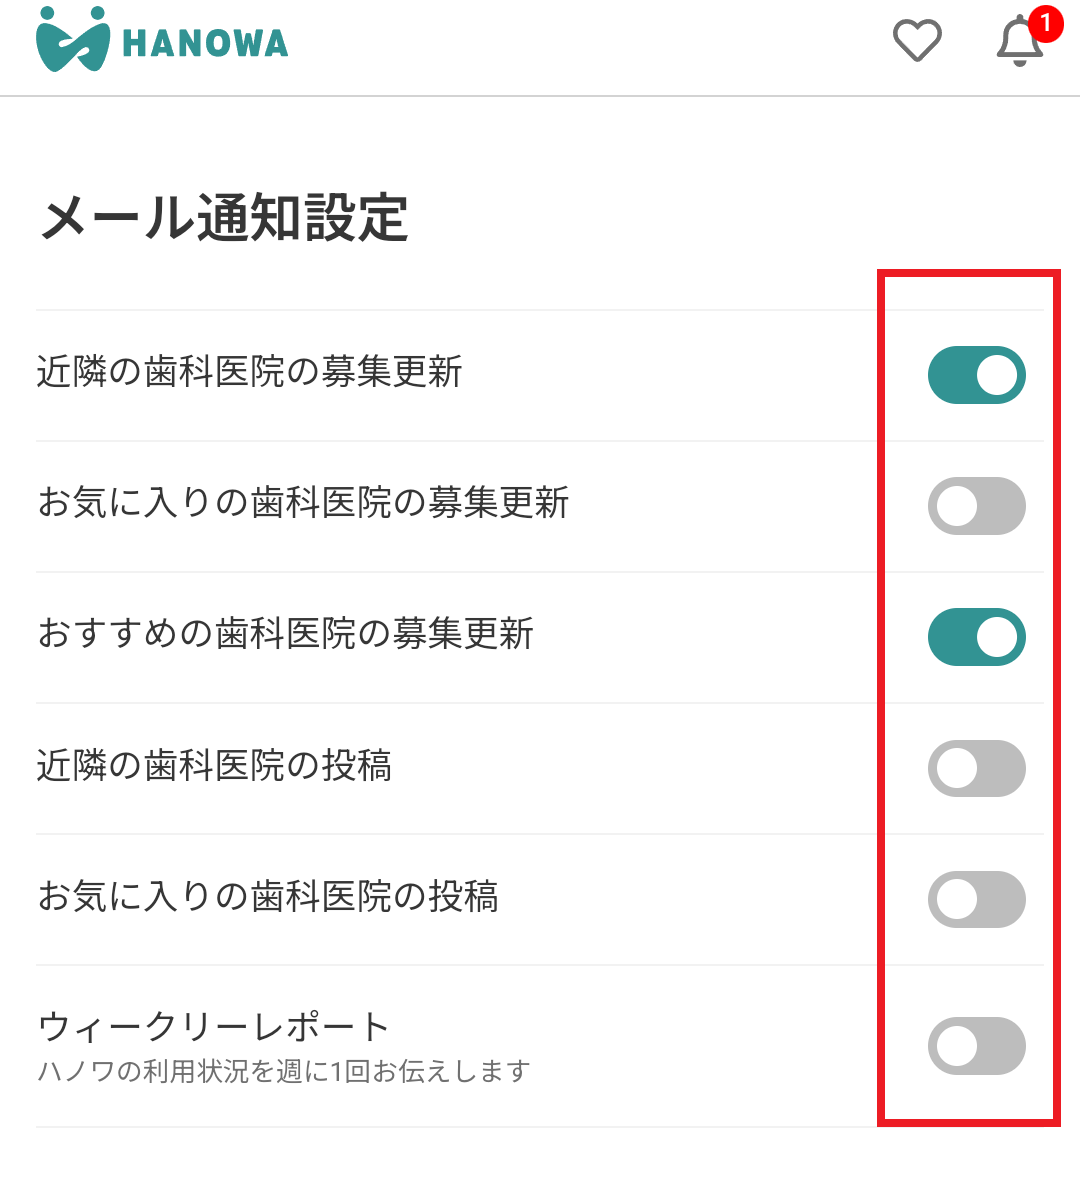Click the ハノワの利用状況を週に1回お伝えします description
The image size is (1080, 1202).
tap(283, 1072)
